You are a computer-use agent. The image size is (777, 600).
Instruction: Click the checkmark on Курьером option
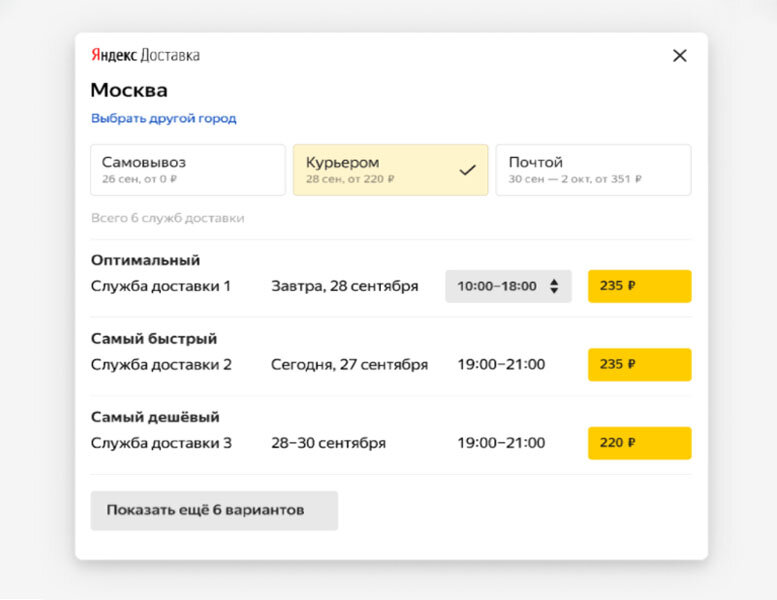tap(467, 170)
